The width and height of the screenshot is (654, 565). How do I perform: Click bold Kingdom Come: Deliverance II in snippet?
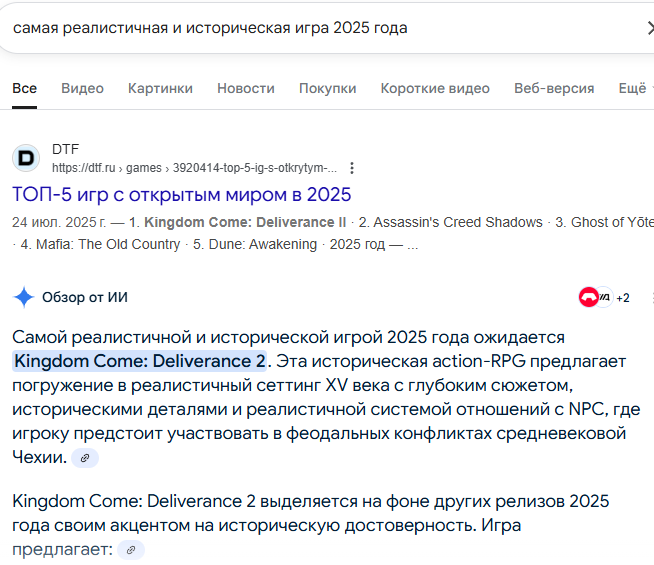click(x=245, y=222)
